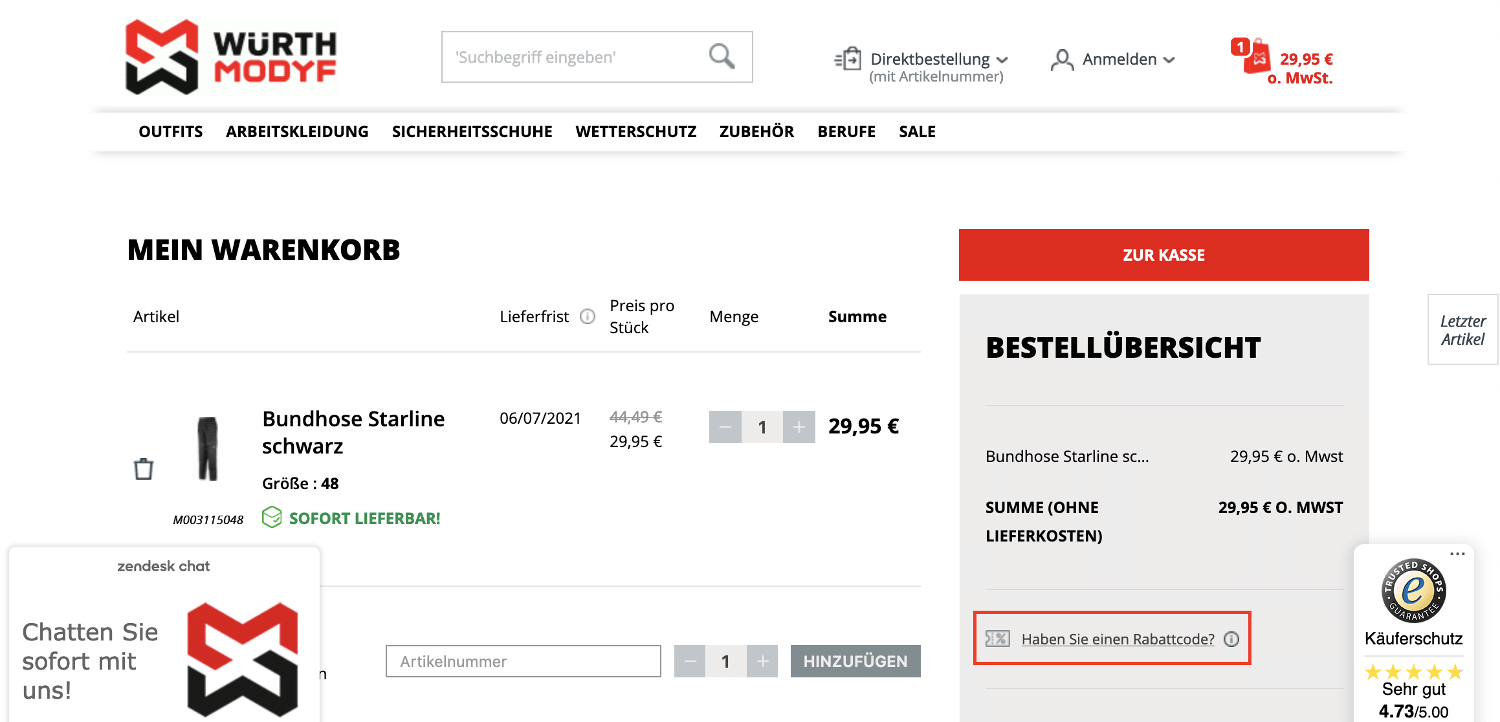
Task: Click the Artikelnummer input field
Action: 524,661
